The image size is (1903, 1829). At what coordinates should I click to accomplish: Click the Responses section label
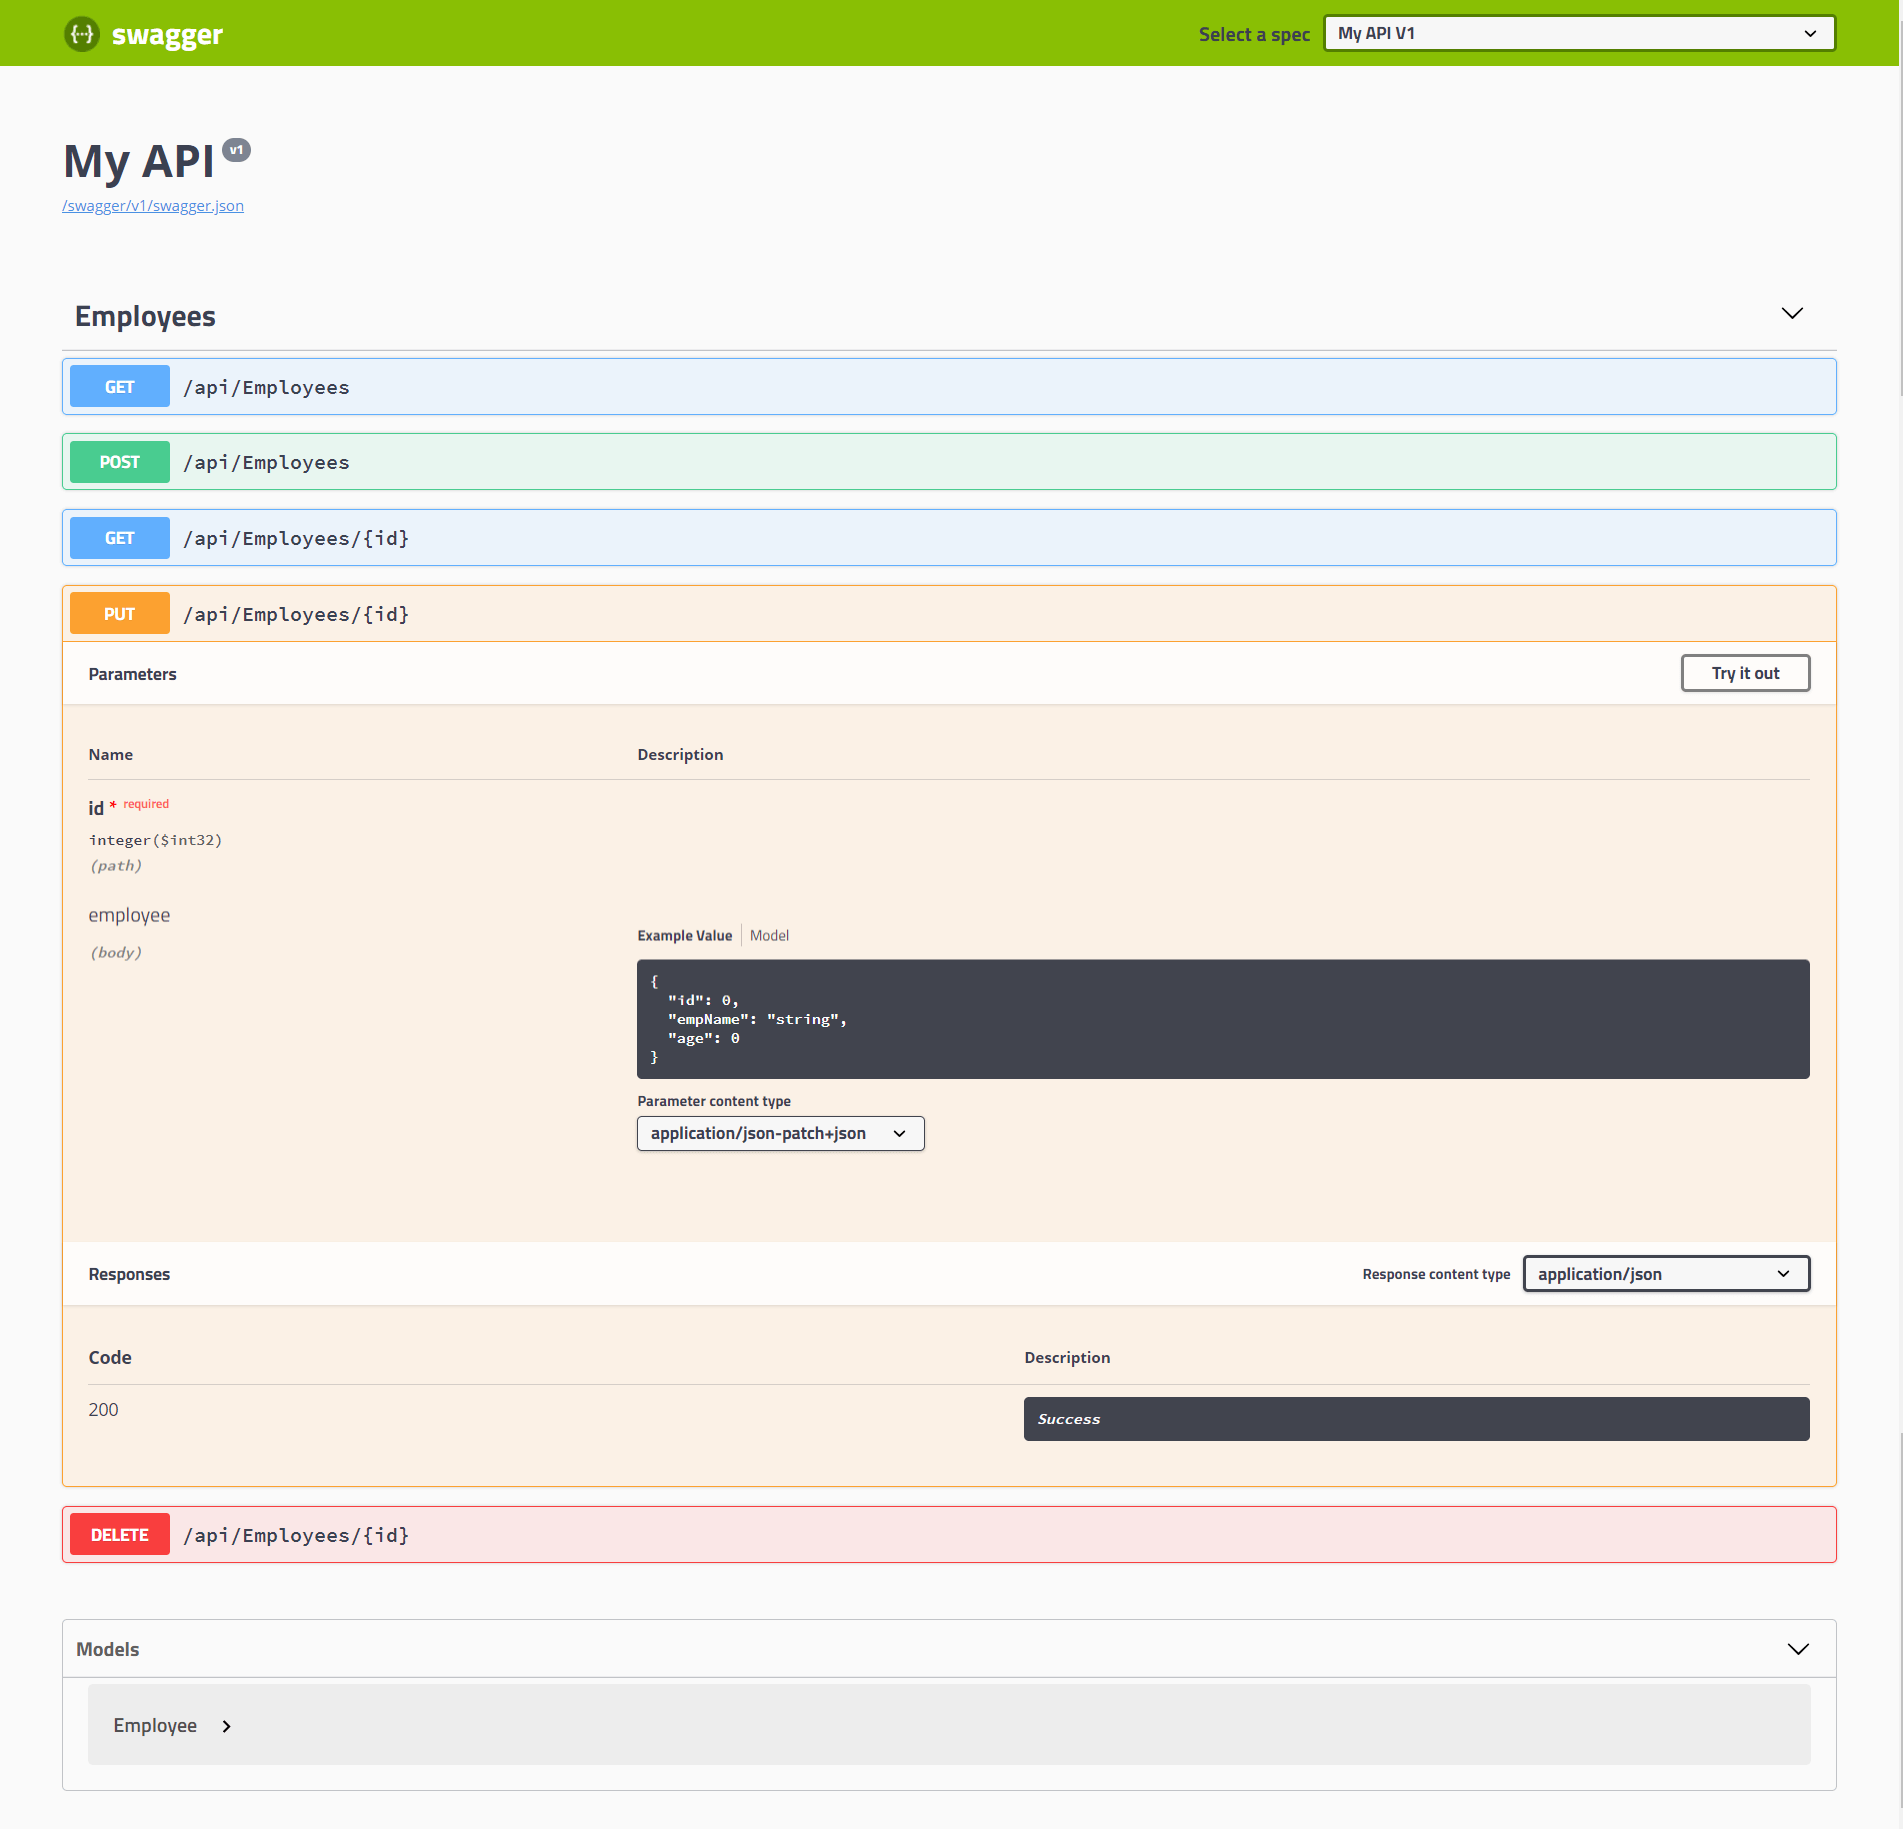point(129,1274)
